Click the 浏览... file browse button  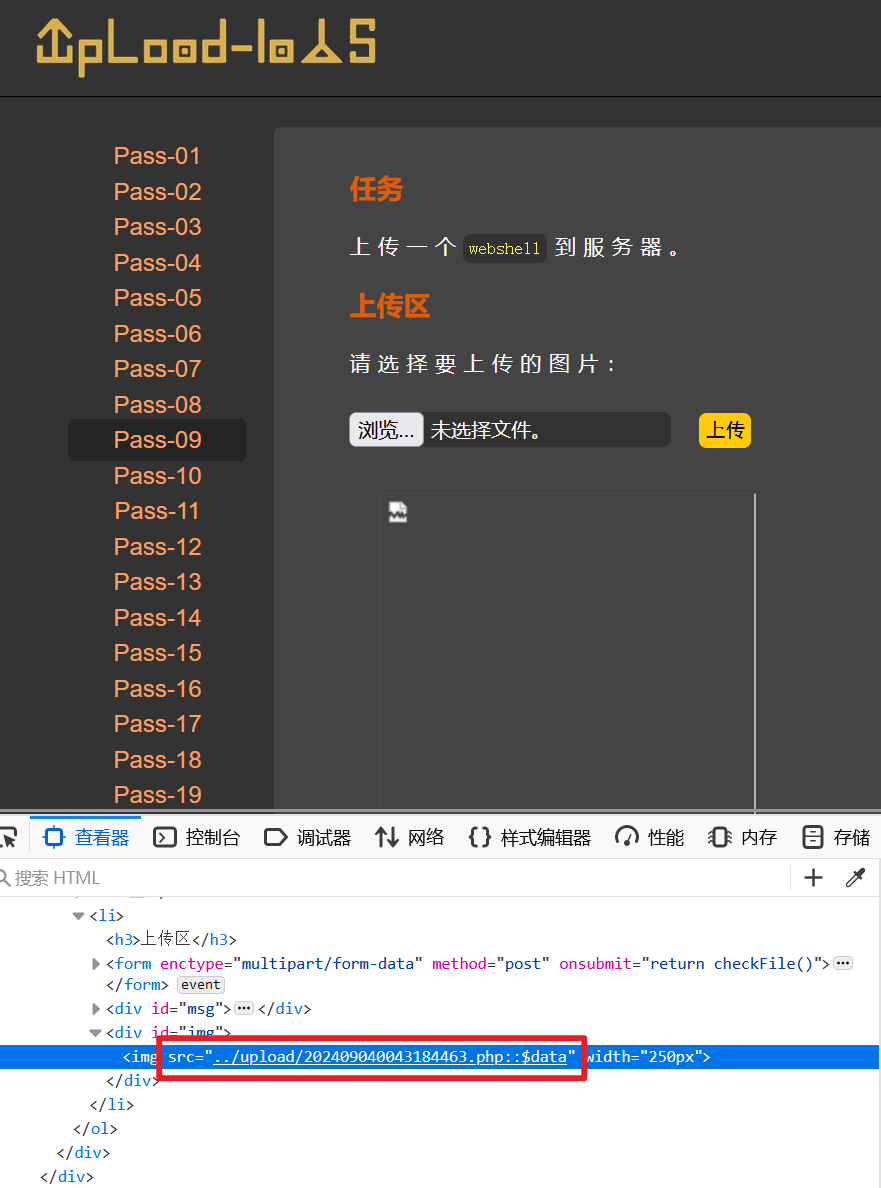(x=386, y=430)
